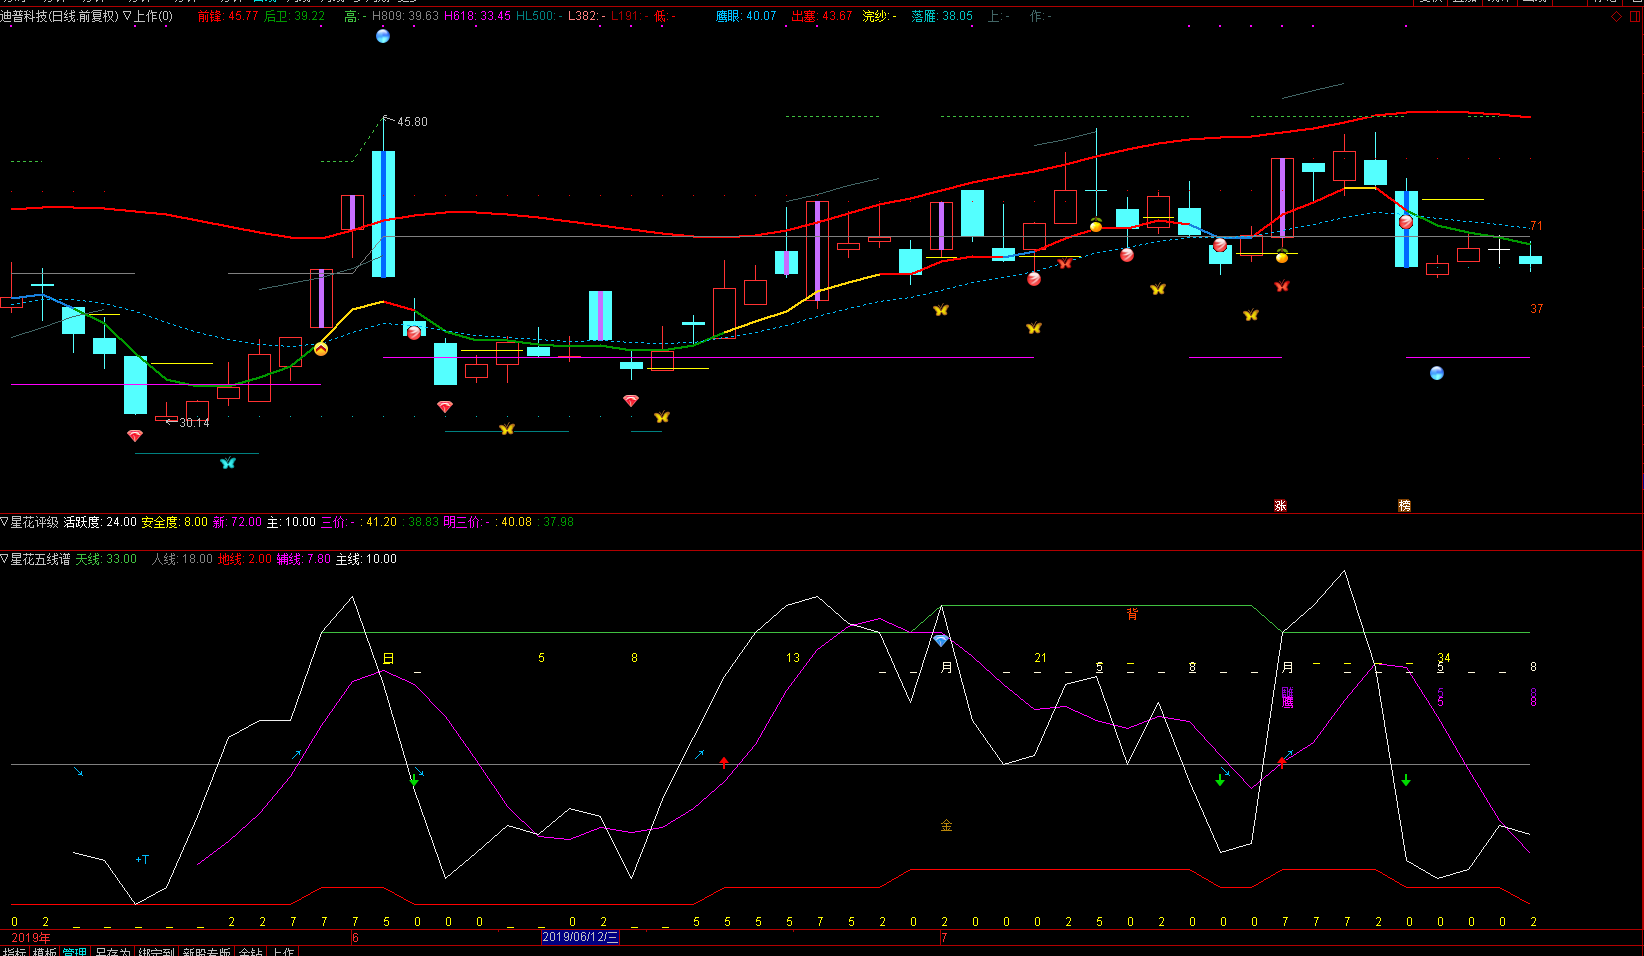
Task: Expand the 上作(0) indicator dropdown triangle
Action: (127, 16)
